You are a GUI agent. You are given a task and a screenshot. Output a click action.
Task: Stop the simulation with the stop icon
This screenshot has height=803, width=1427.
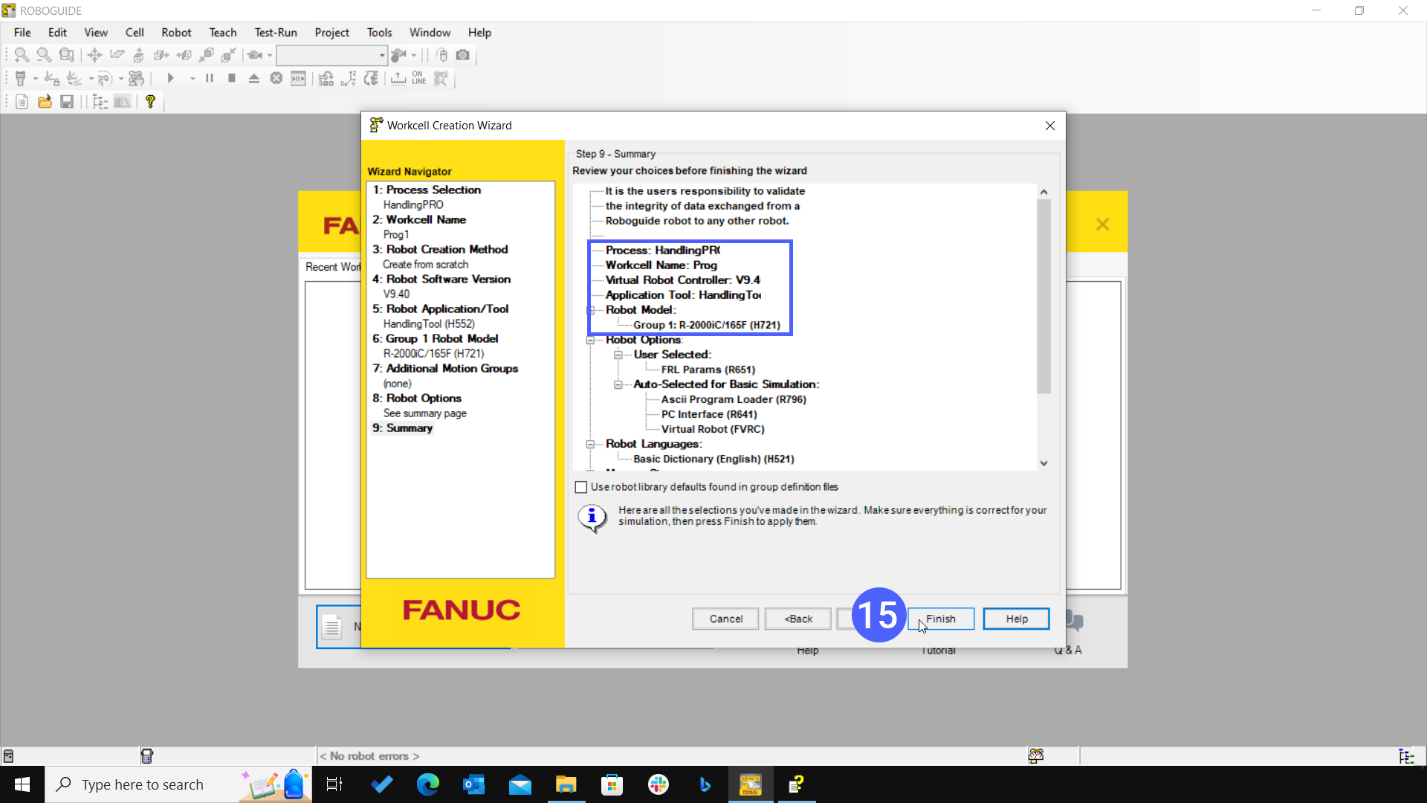(231, 78)
